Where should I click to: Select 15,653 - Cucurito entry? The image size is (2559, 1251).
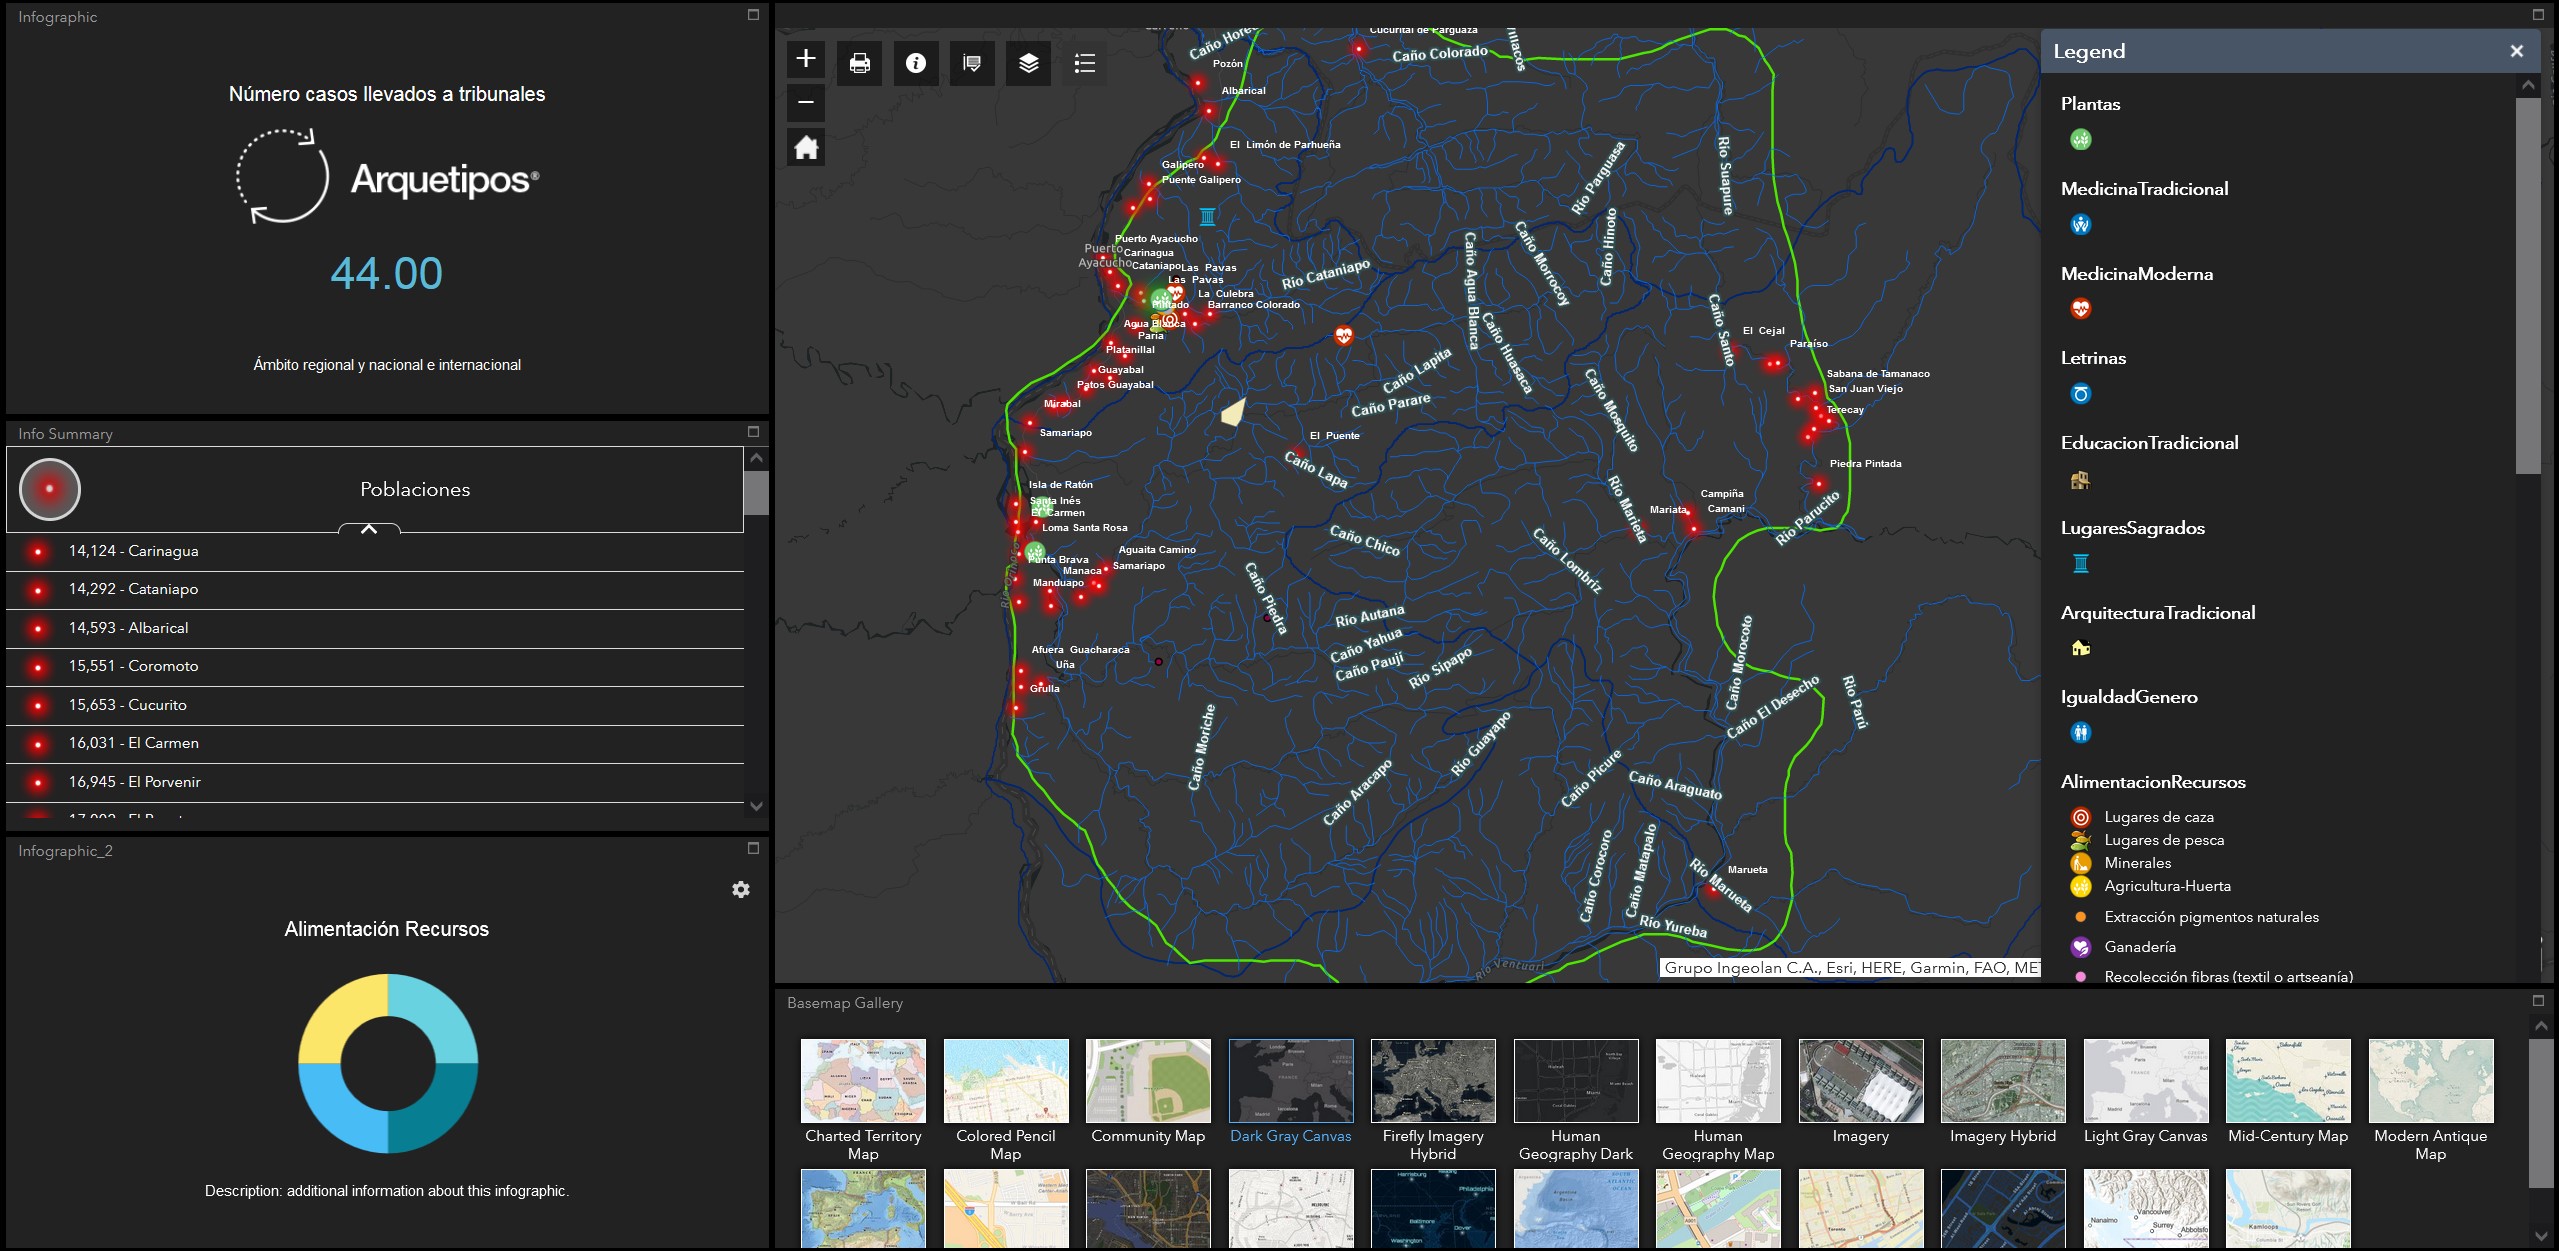(375, 705)
